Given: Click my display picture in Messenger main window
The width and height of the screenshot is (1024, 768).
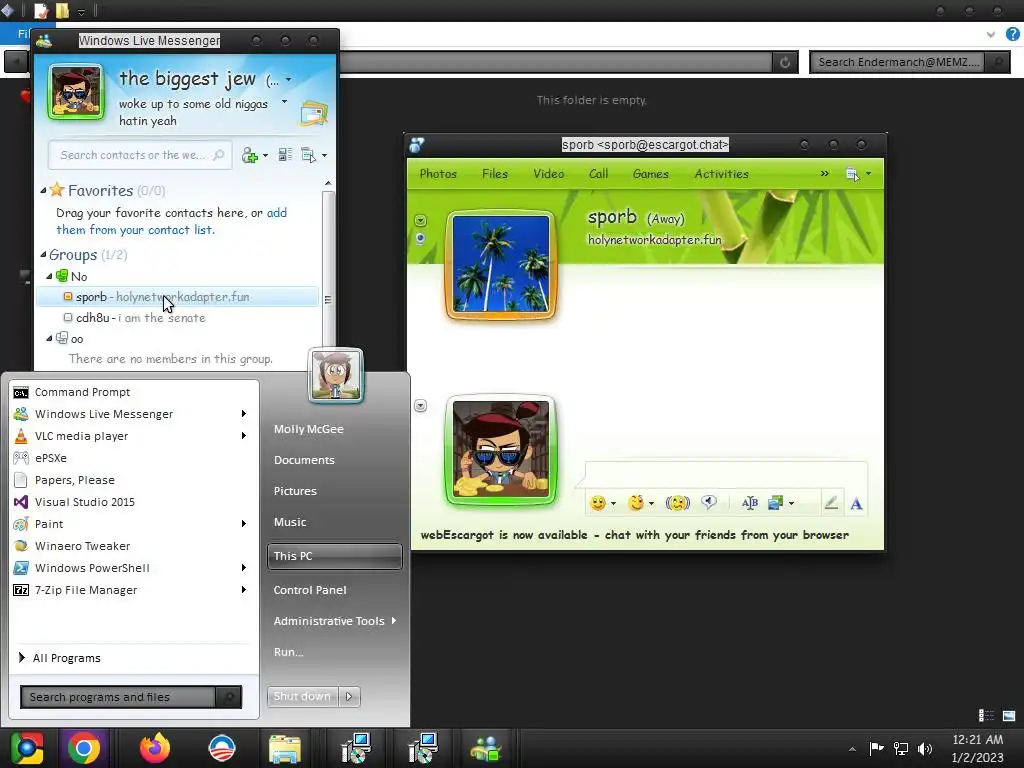Looking at the screenshot, I should 76,92.
